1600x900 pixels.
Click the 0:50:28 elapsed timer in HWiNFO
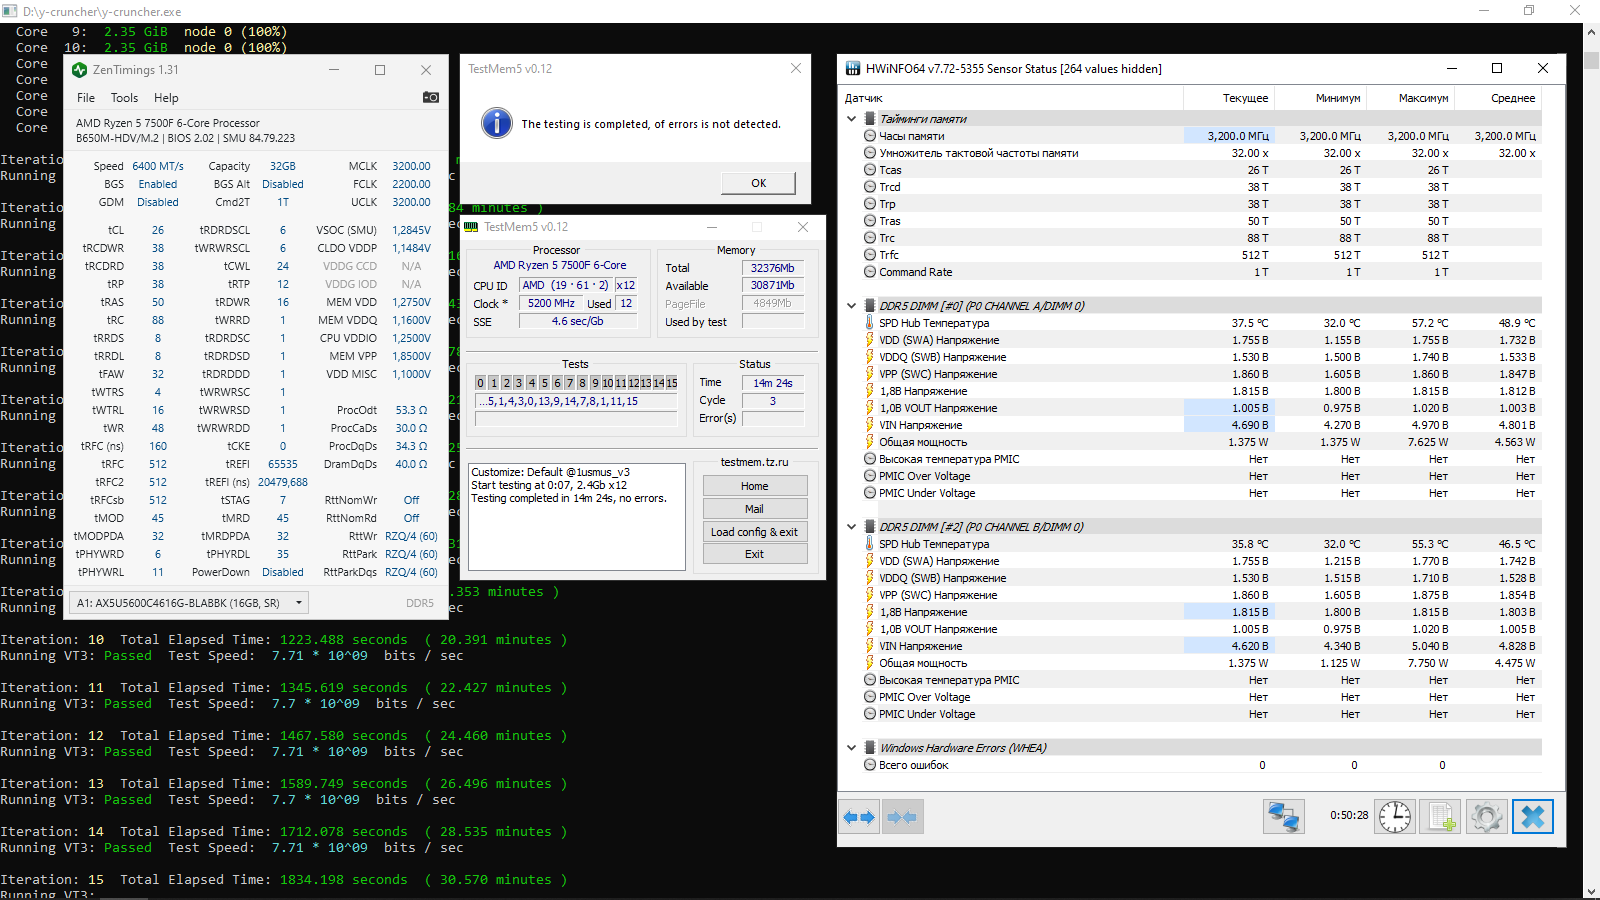[x=1349, y=815]
